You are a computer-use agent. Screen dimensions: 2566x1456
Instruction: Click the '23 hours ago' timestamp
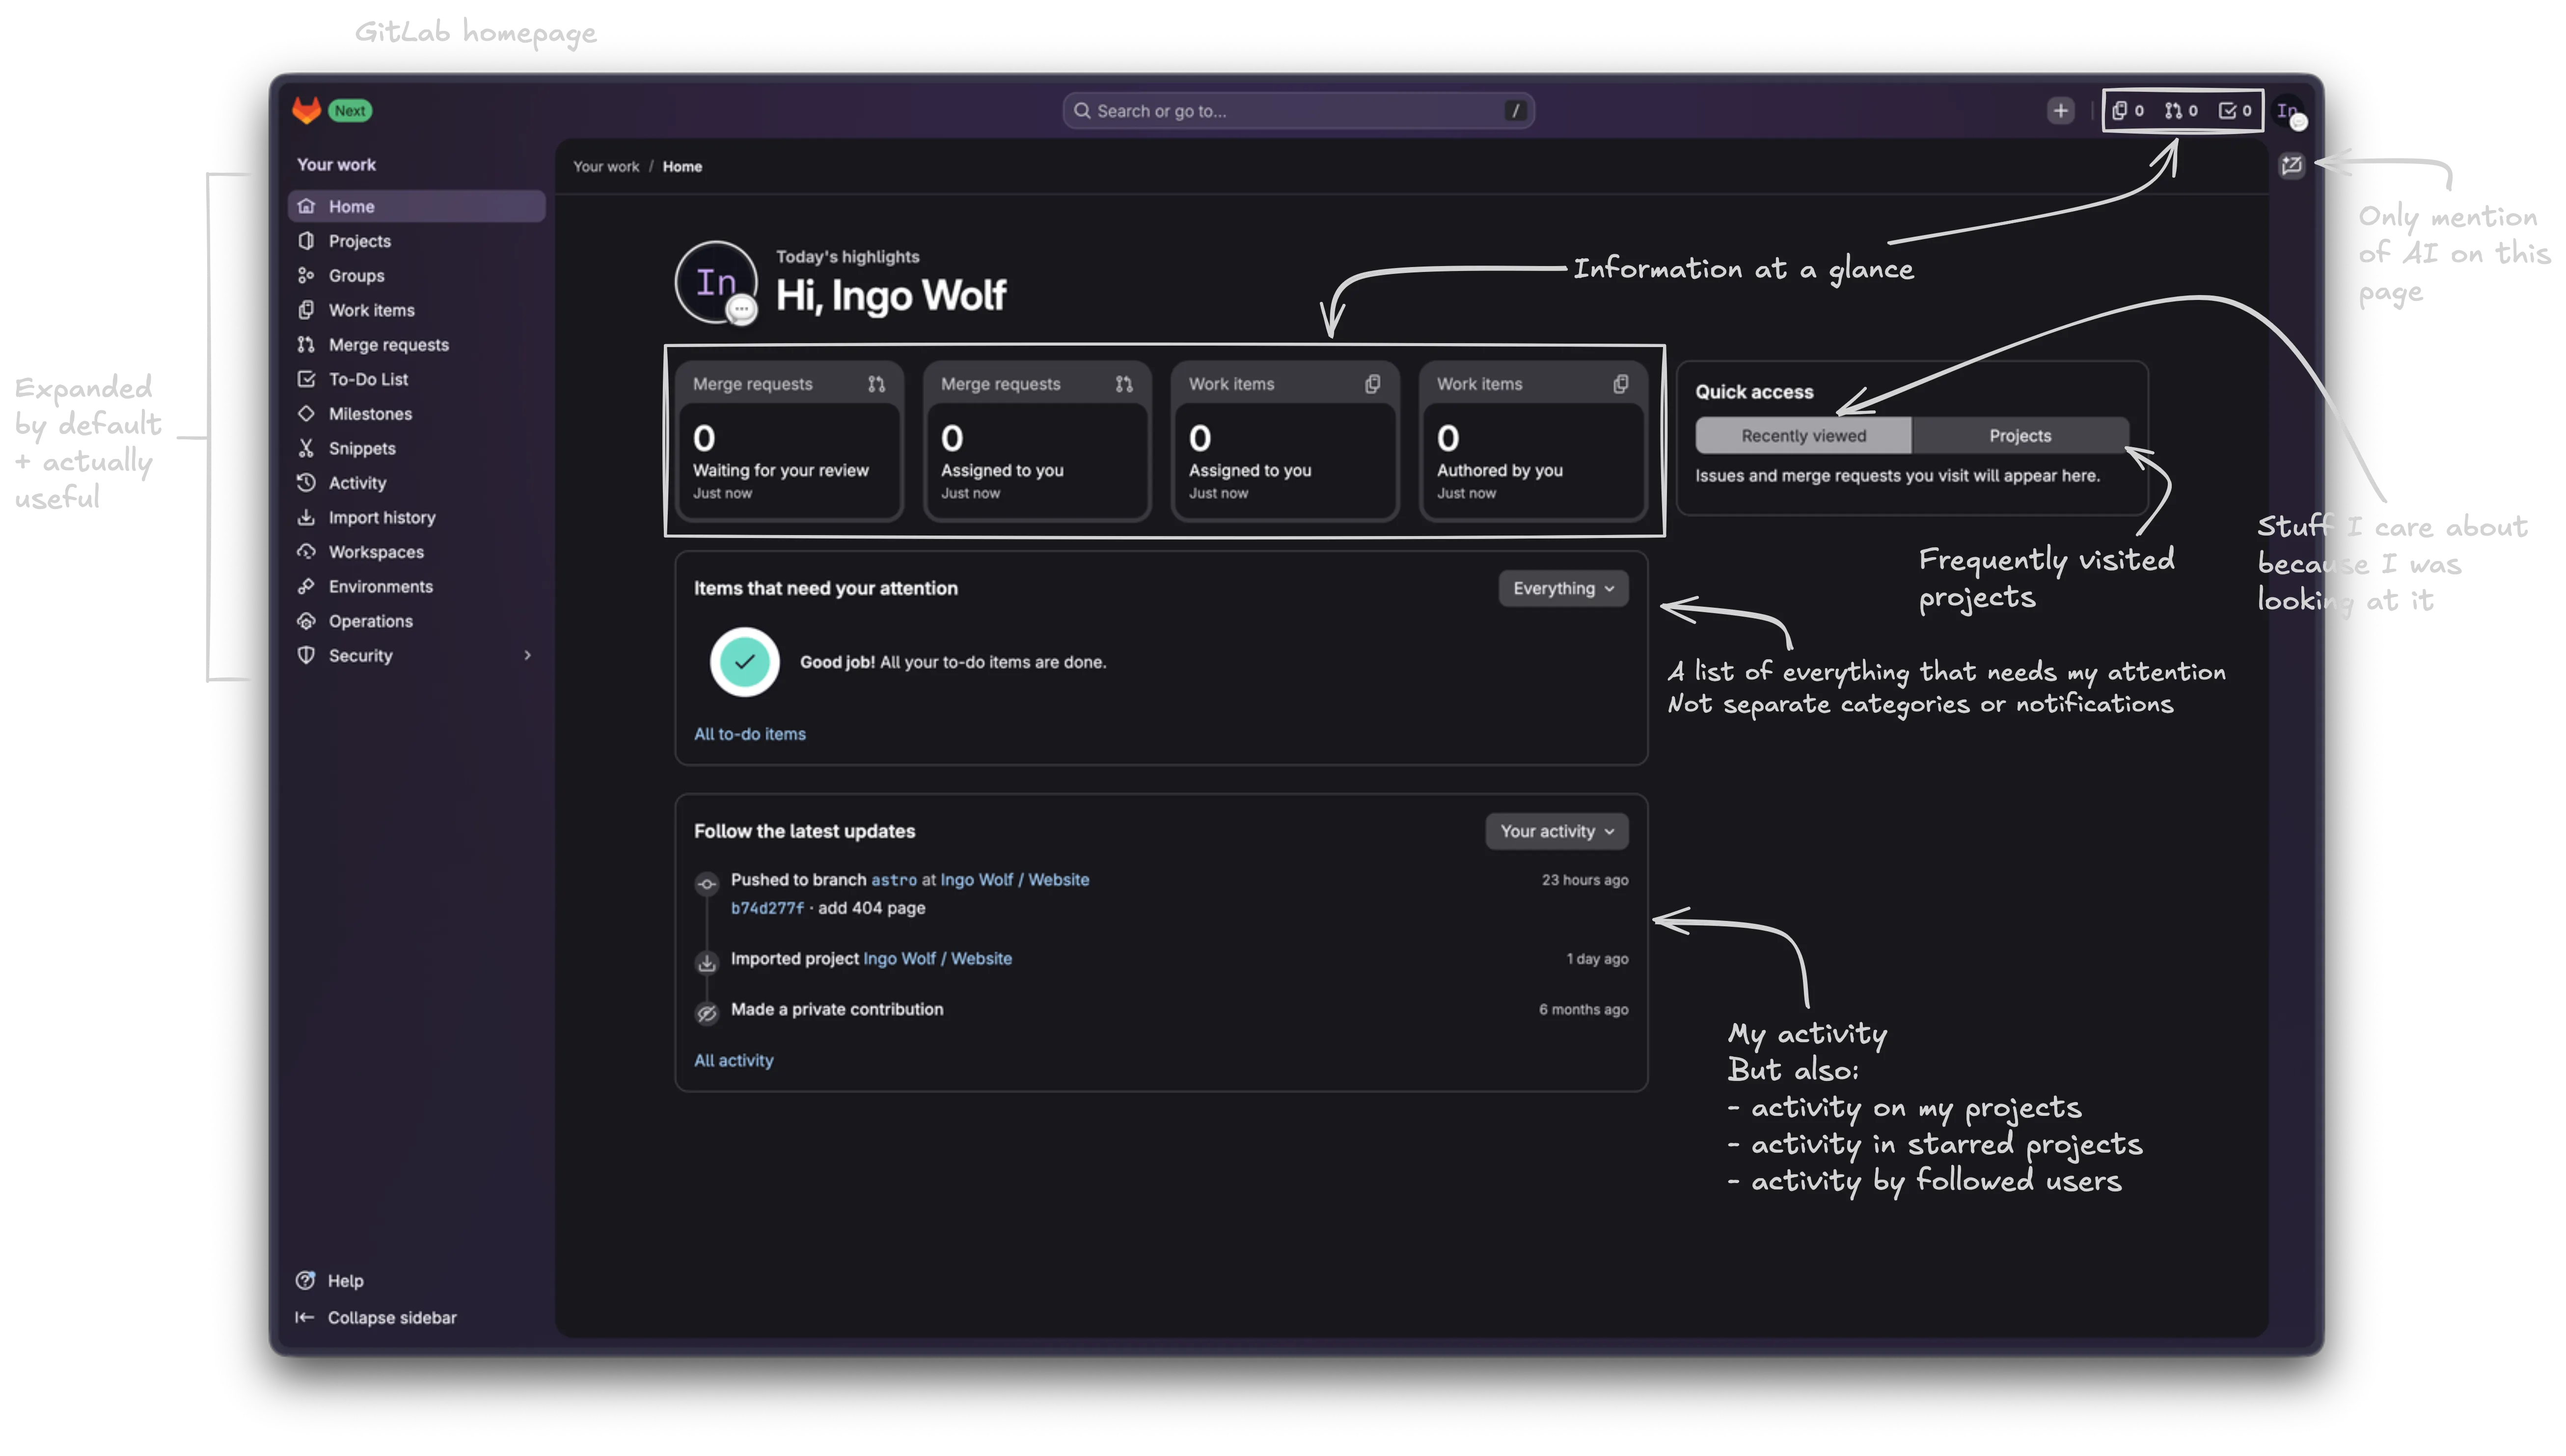1584,880
